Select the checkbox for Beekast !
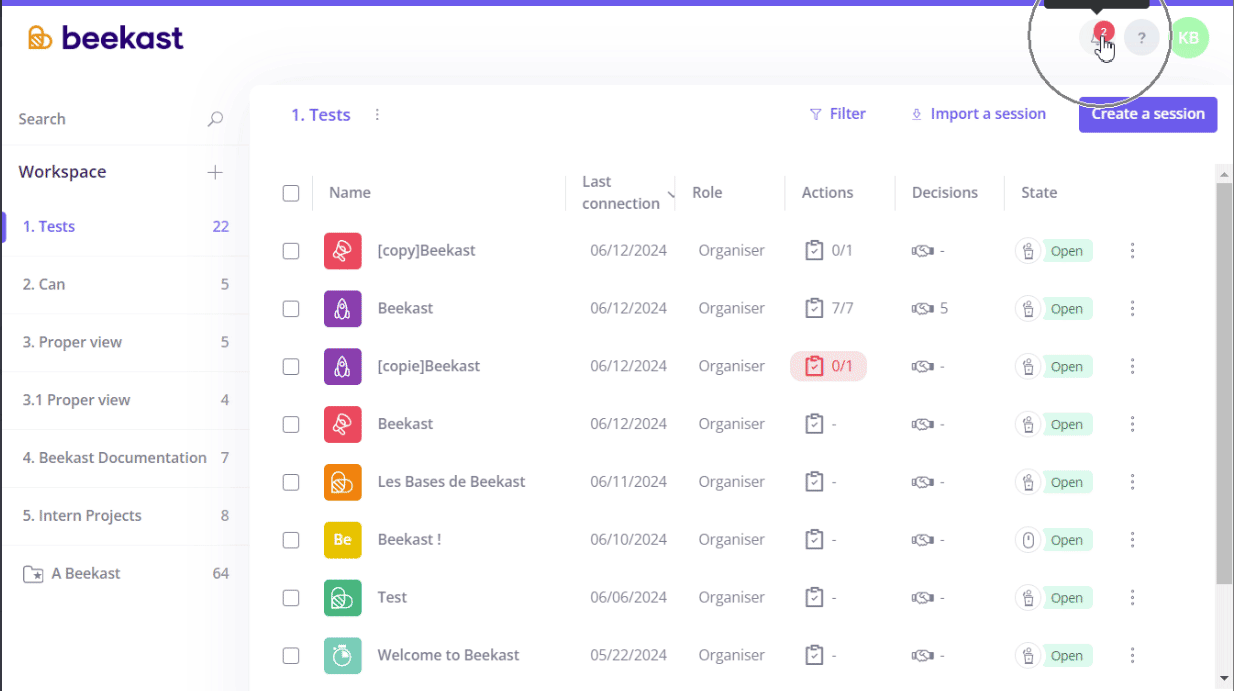 [291, 540]
